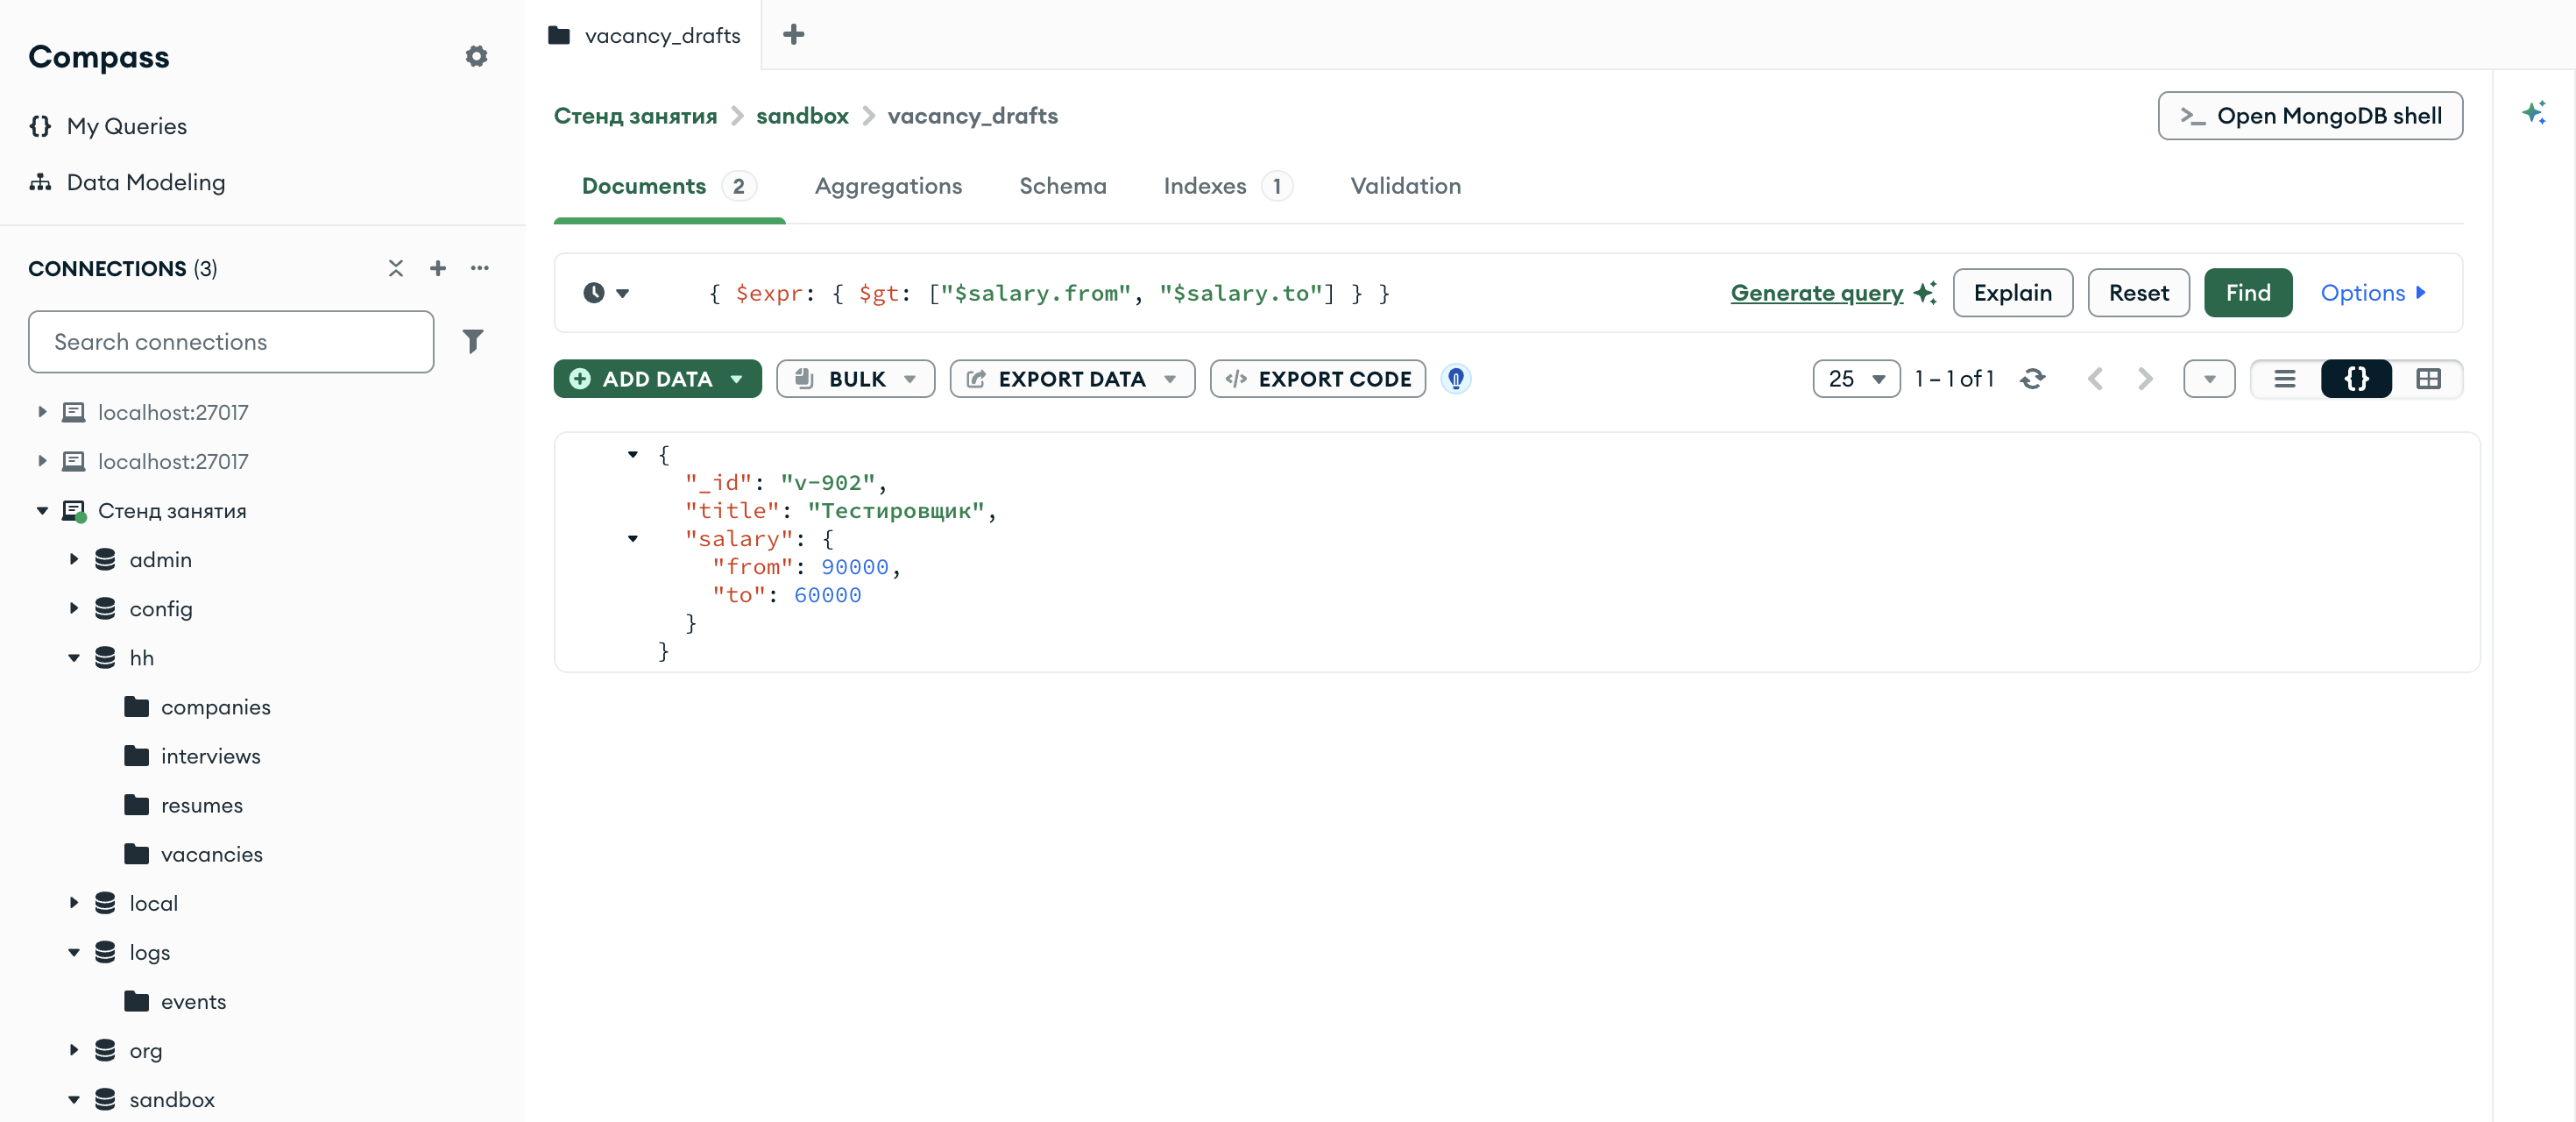Viewport: 2576px width, 1122px height.
Task: Switch to list document view
Action: pos(2285,379)
